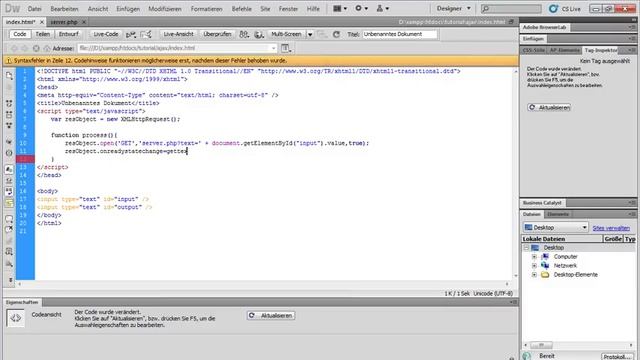Click Collapse Selection icon in coding toolbar
Image resolution: width=640 pixels, height=360 pixels.
pyautogui.click(x=9, y=114)
